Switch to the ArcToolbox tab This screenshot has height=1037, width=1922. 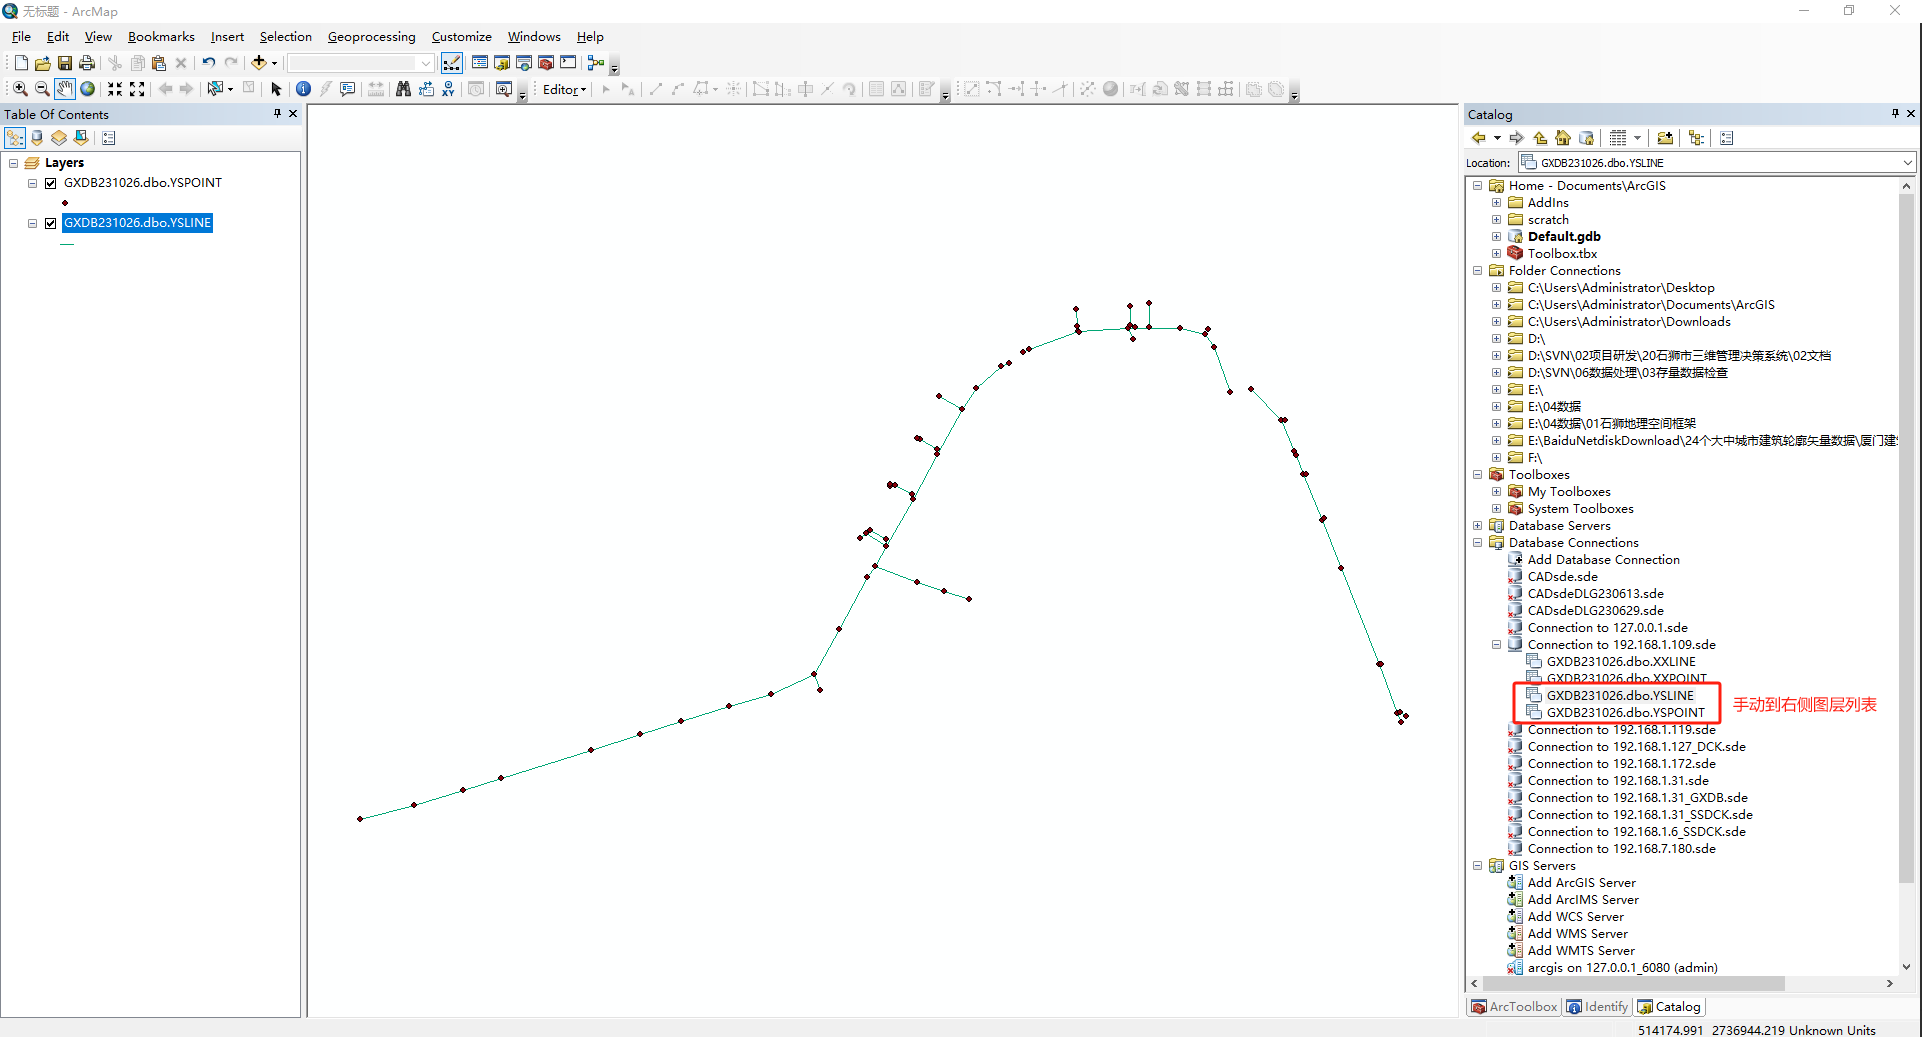pyautogui.click(x=1513, y=1007)
